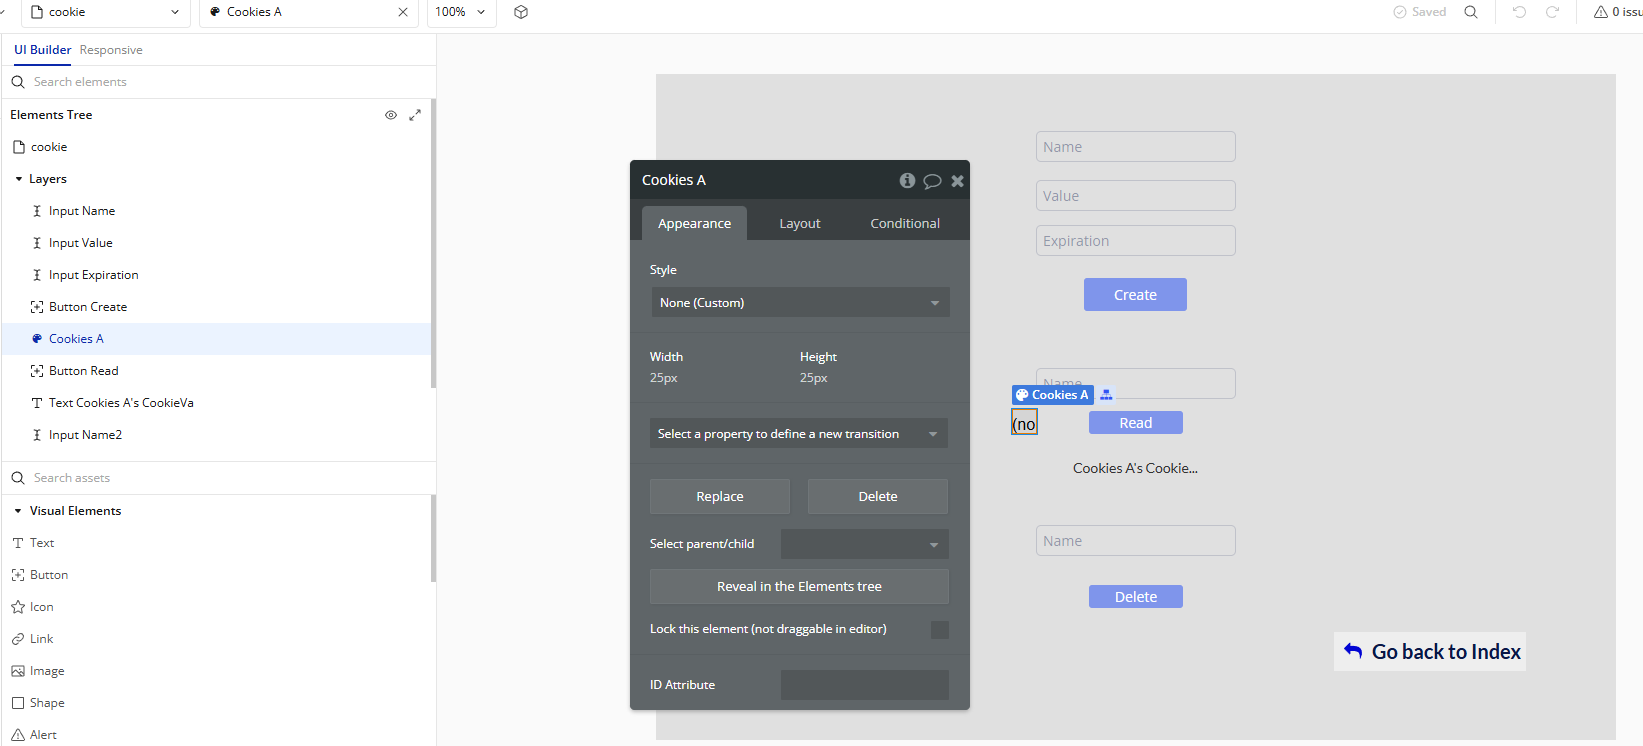The image size is (1643, 746).
Task: Toggle element visibility eye in Elements Tree
Action: click(x=391, y=115)
